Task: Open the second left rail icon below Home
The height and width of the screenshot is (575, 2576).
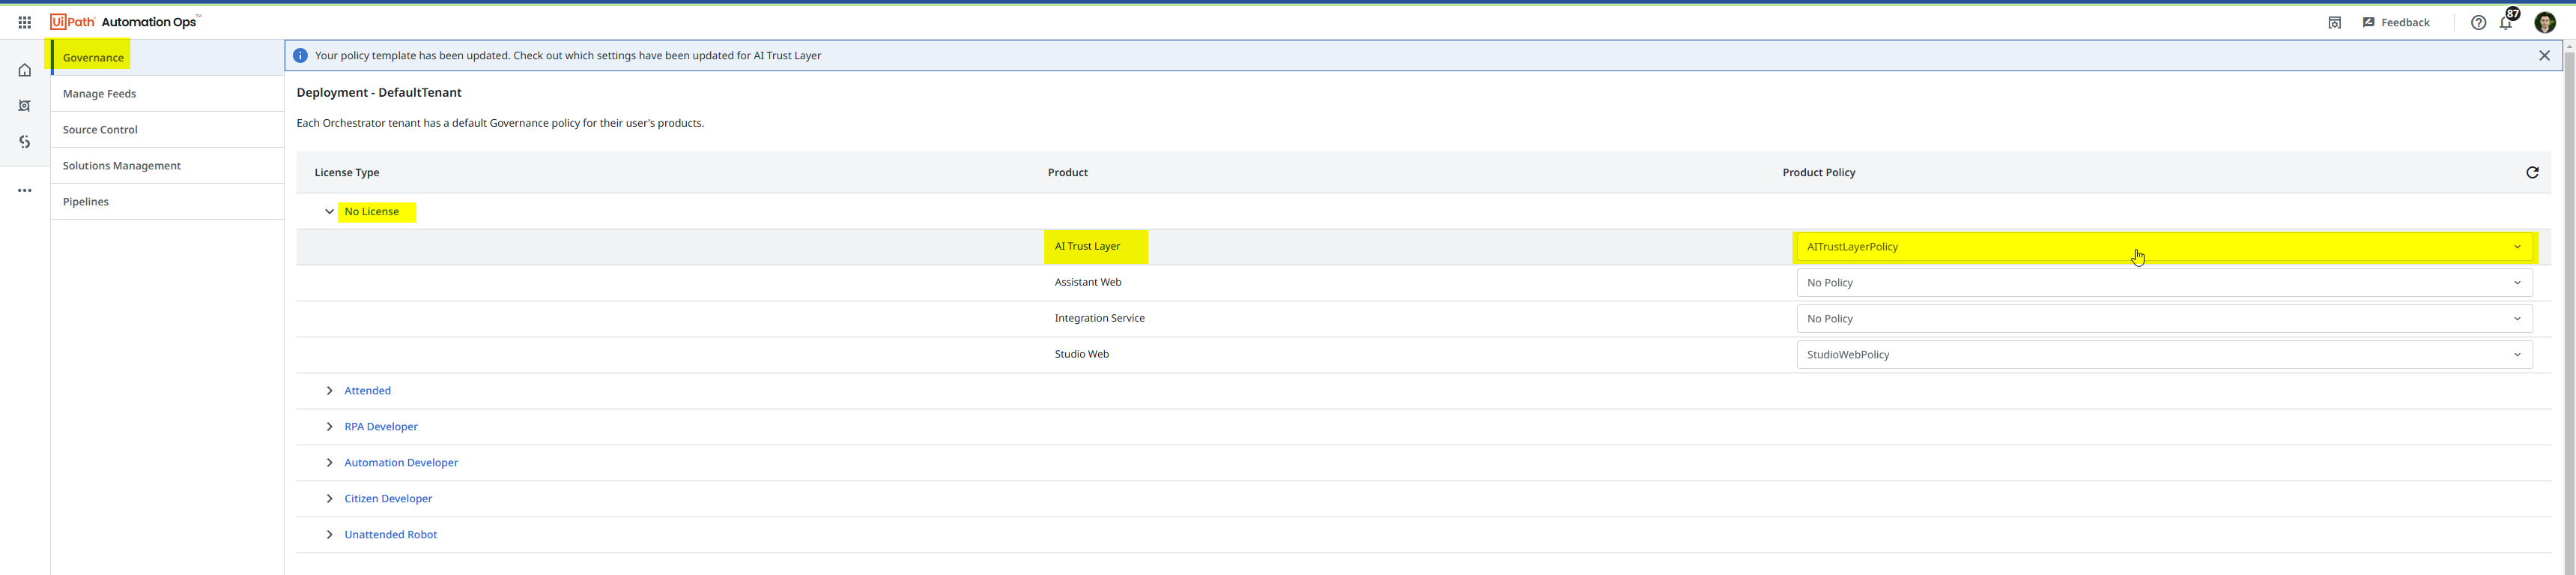Action: (25, 106)
